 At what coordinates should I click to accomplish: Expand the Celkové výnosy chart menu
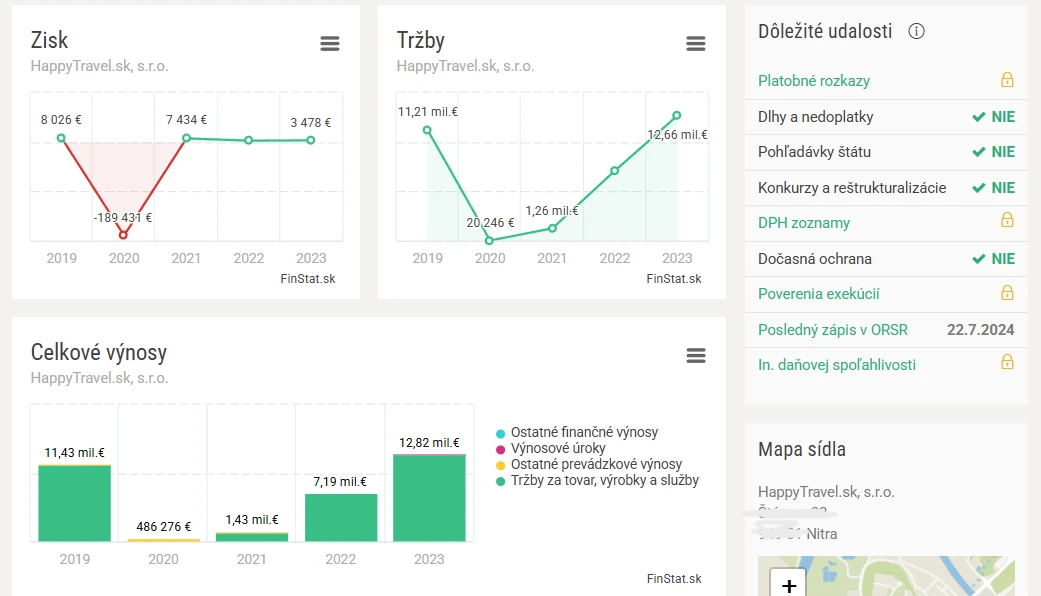pyautogui.click(x=696, y=356)
